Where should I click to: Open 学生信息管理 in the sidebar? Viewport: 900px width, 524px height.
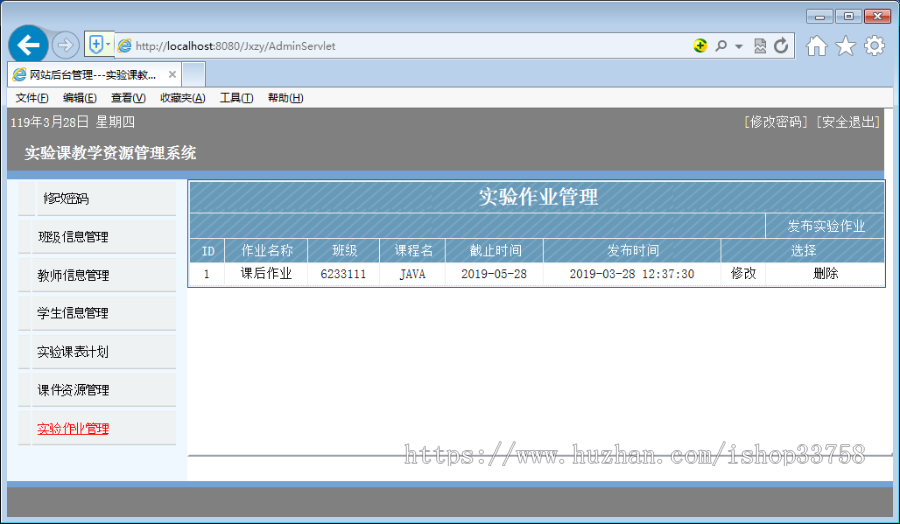pyautogui.click(x=73, y=313)
